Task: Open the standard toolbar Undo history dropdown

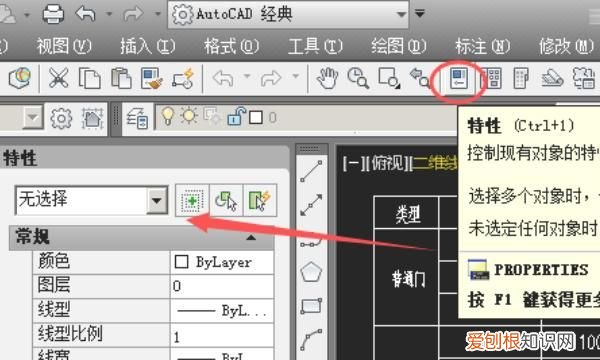Action: 247,77
